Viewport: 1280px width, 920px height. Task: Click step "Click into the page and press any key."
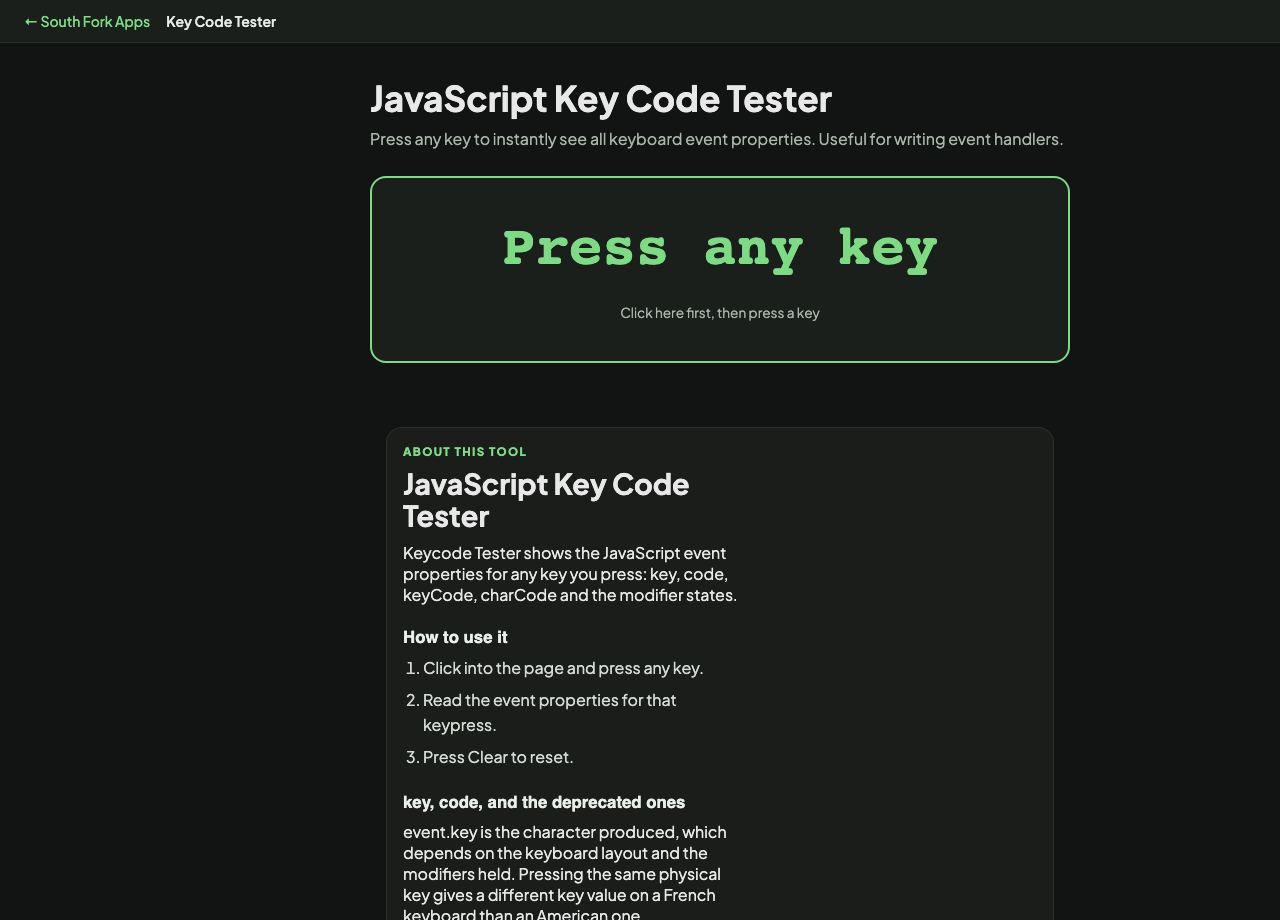pos(563,668)
